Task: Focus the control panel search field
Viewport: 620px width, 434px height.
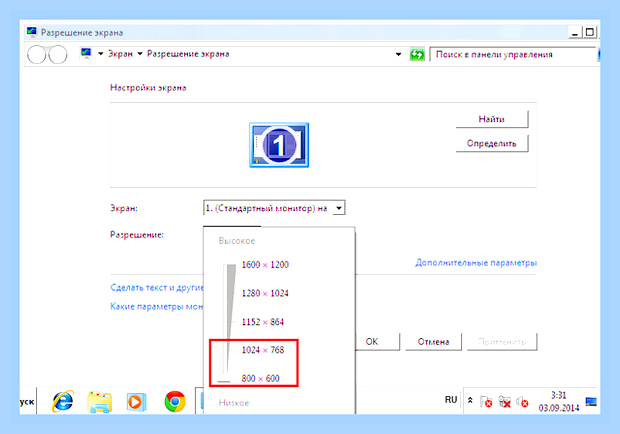Action: point(512,54)
